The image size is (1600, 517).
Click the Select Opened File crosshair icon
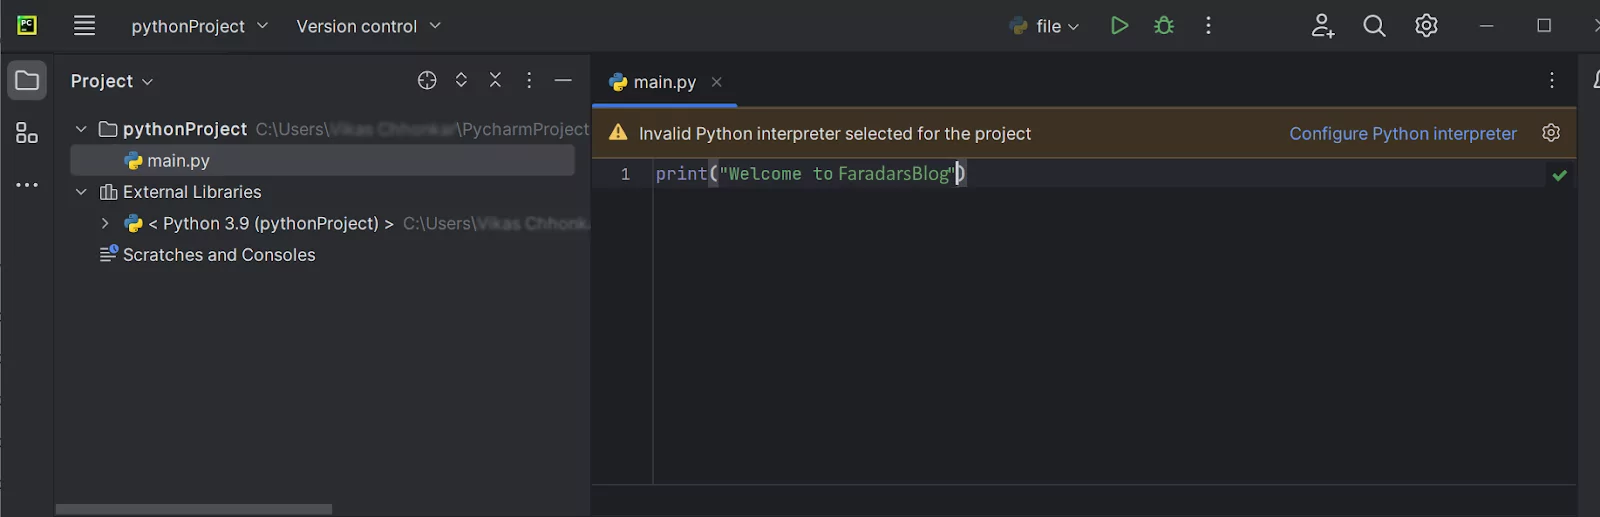coord(427,81)
